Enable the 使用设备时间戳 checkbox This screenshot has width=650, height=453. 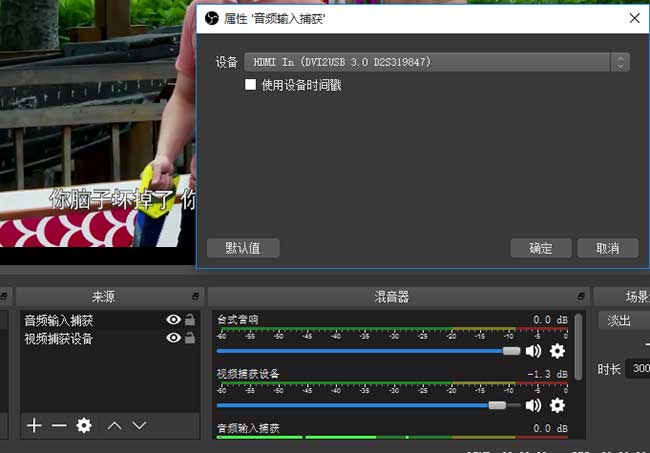coord(251,85)
